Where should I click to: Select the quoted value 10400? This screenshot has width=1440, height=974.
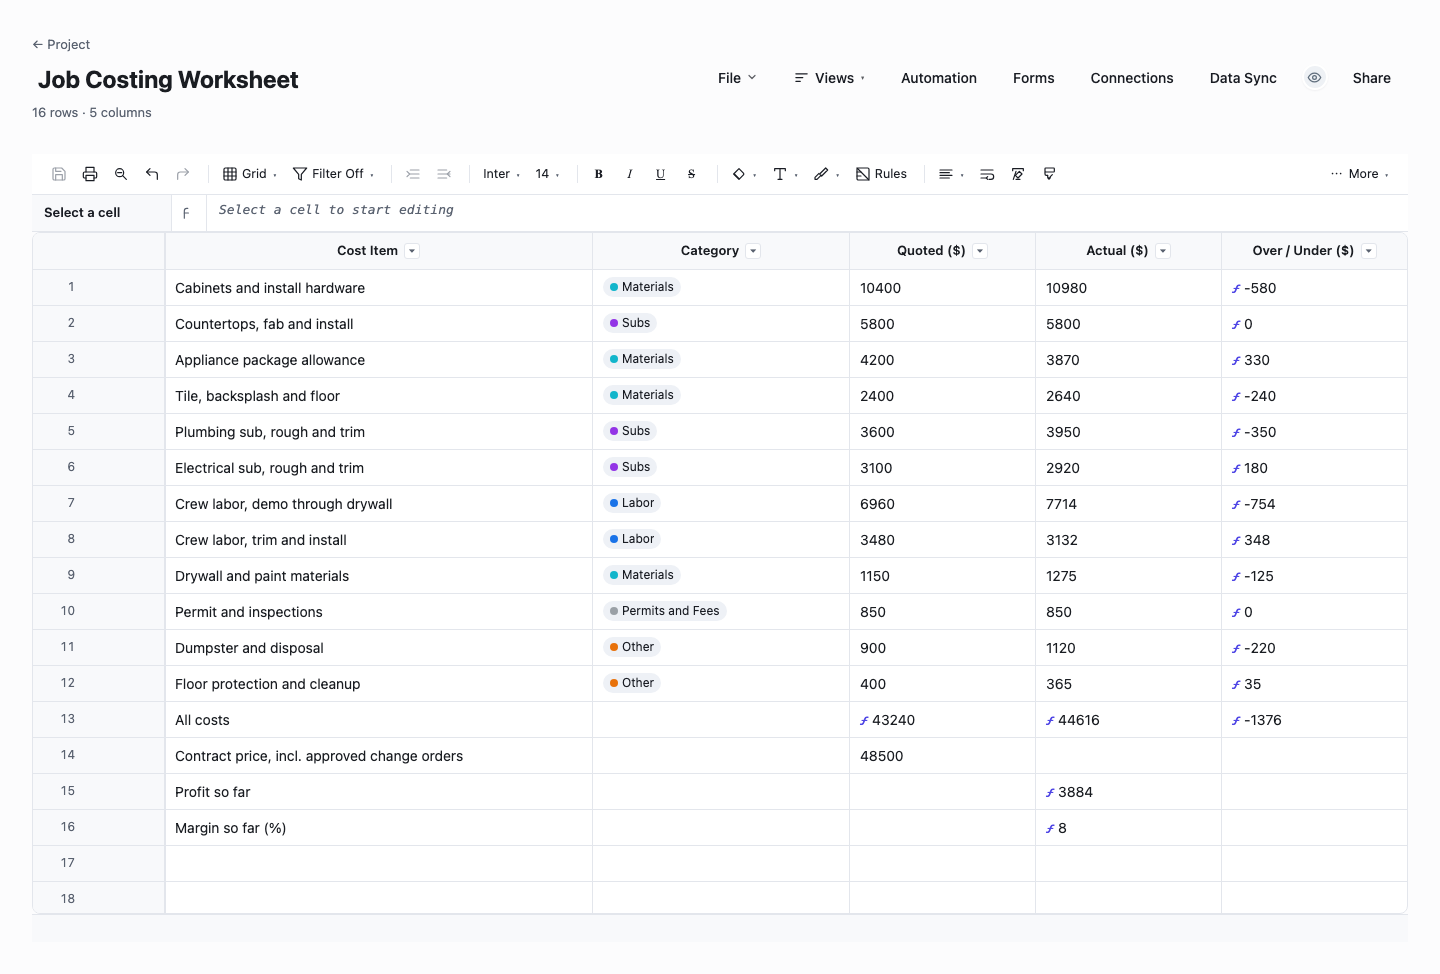[942, 288]
